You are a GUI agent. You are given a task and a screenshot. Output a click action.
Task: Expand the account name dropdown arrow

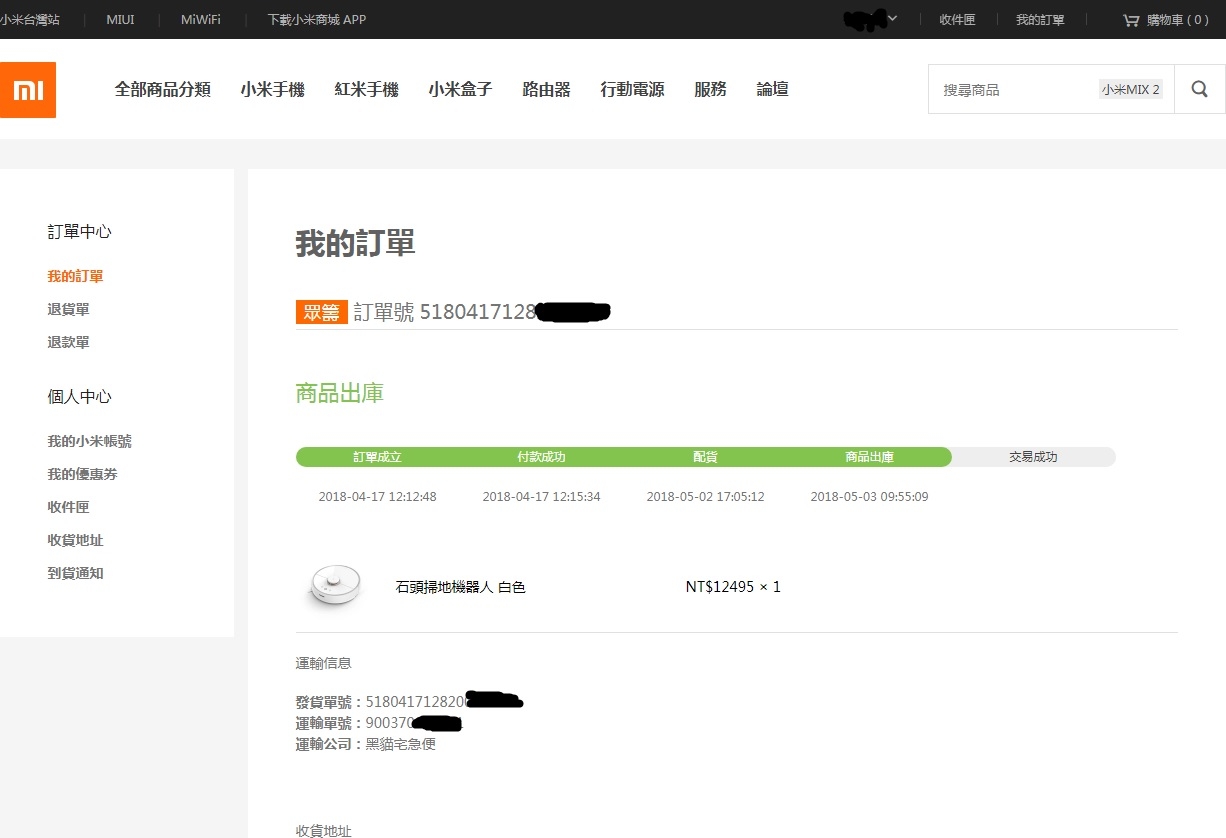click(893, 19)
